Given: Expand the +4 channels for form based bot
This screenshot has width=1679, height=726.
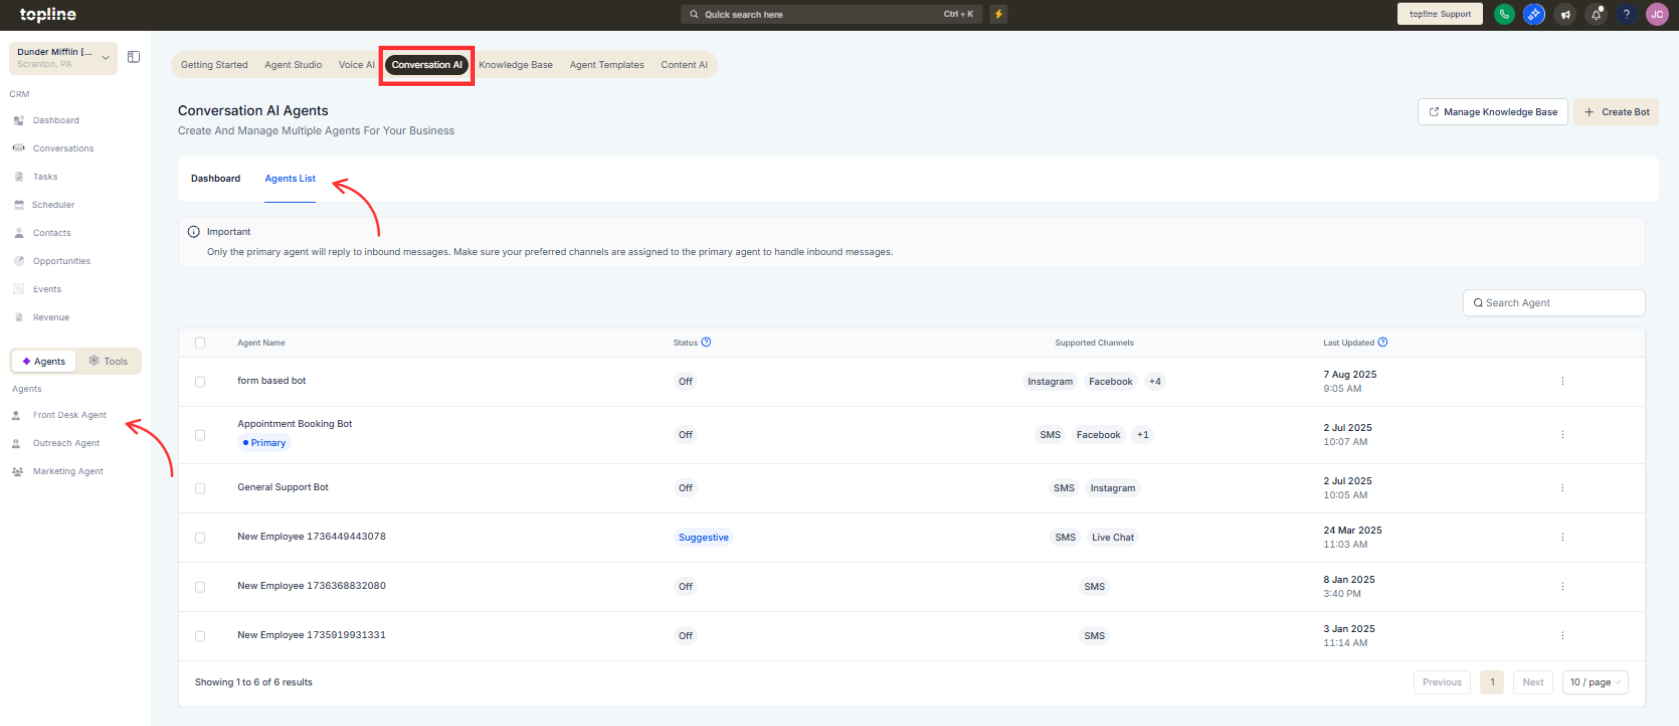Looking at the screenshot, I should click(1155, 381).
